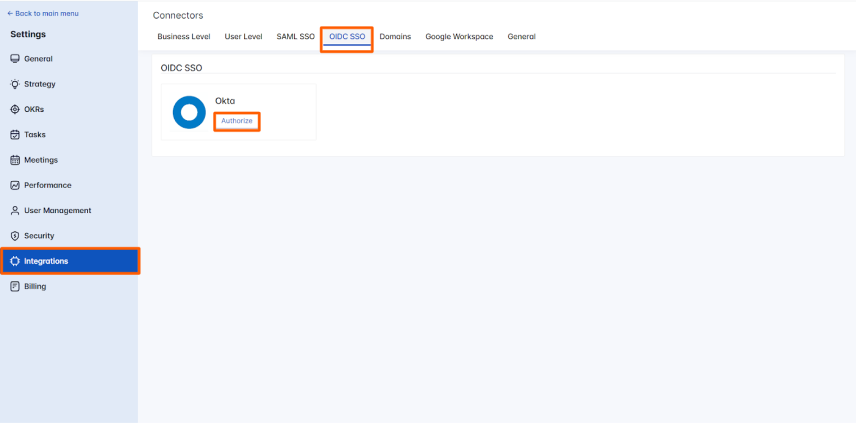
Task: Open Meetings settings label
Action: pos(41,160)
